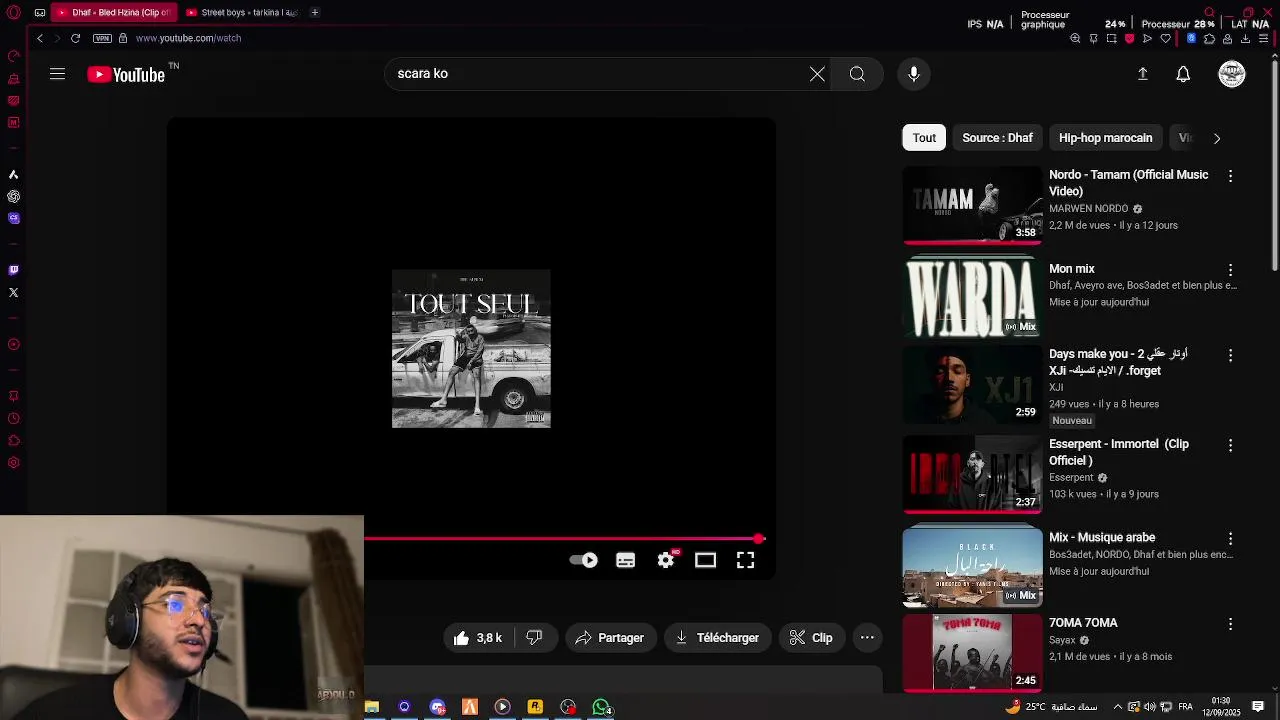
Task: Open Windows notification center icon
Action: click(1259, 706)
